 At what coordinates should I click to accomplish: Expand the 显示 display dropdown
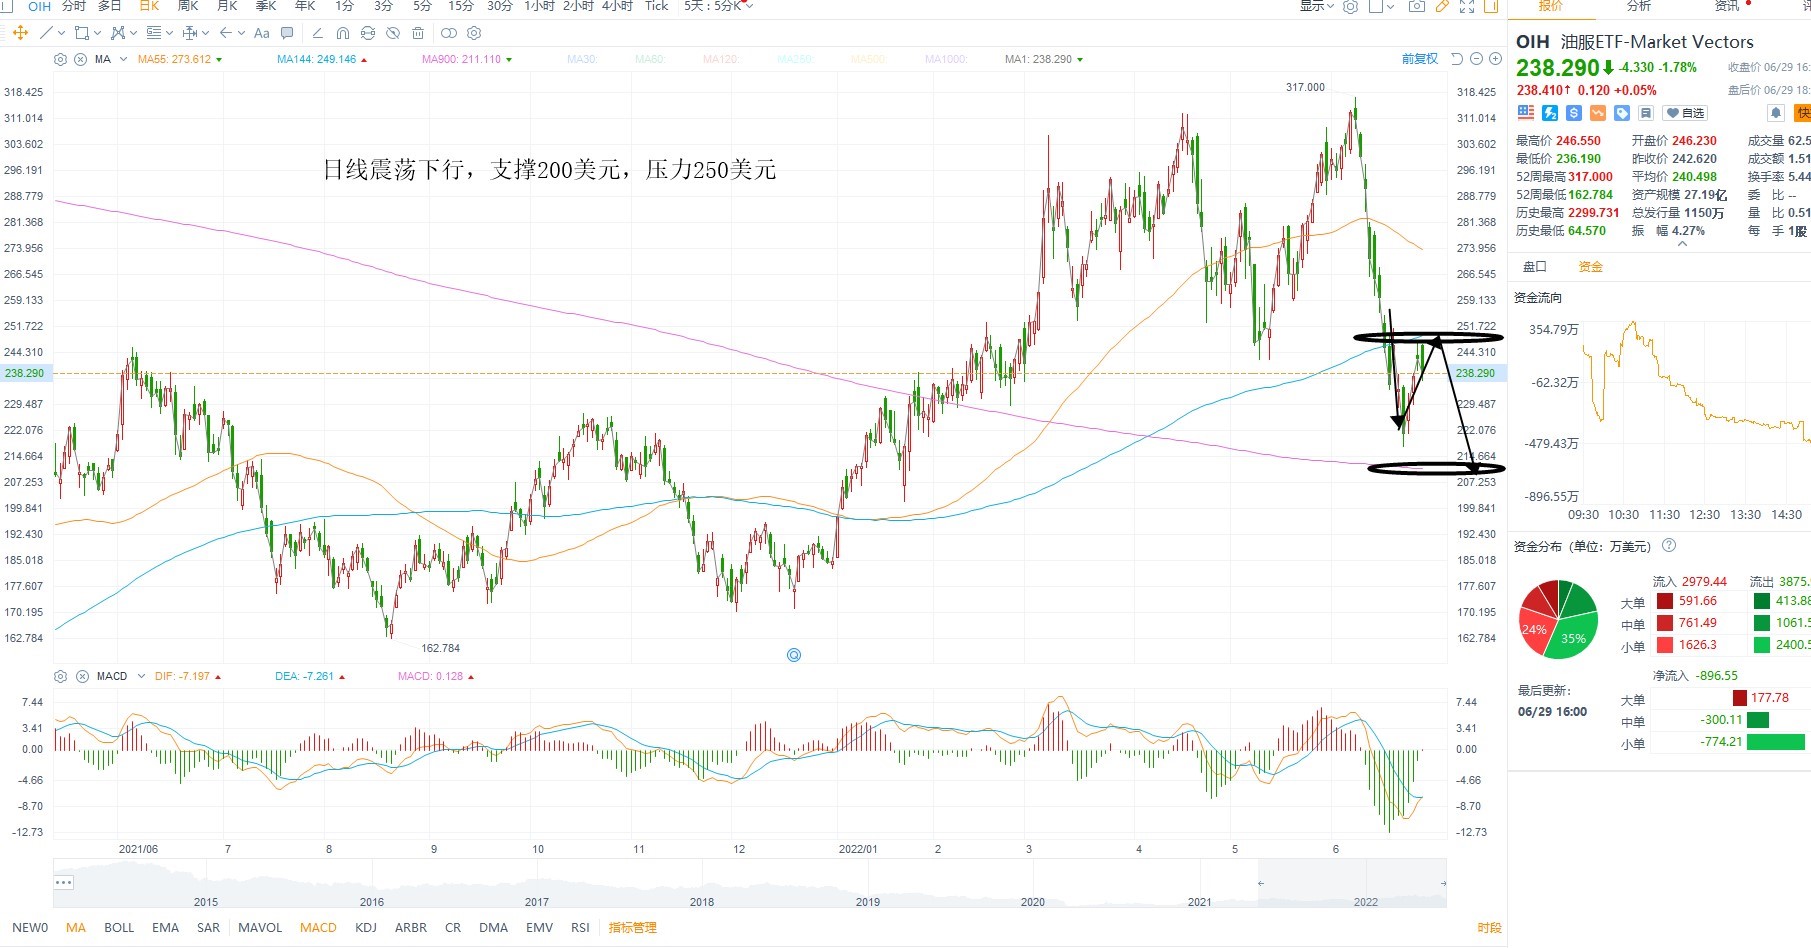(x=1316, y=6)
